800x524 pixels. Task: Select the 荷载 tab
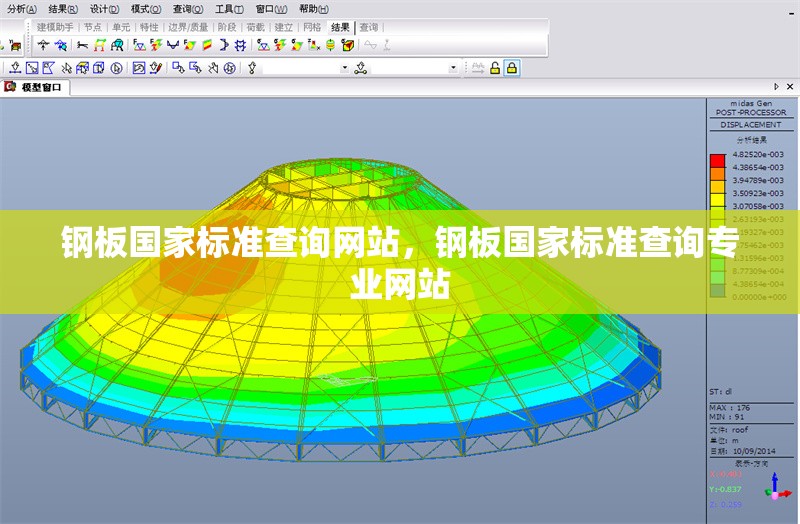coord(255,27)
